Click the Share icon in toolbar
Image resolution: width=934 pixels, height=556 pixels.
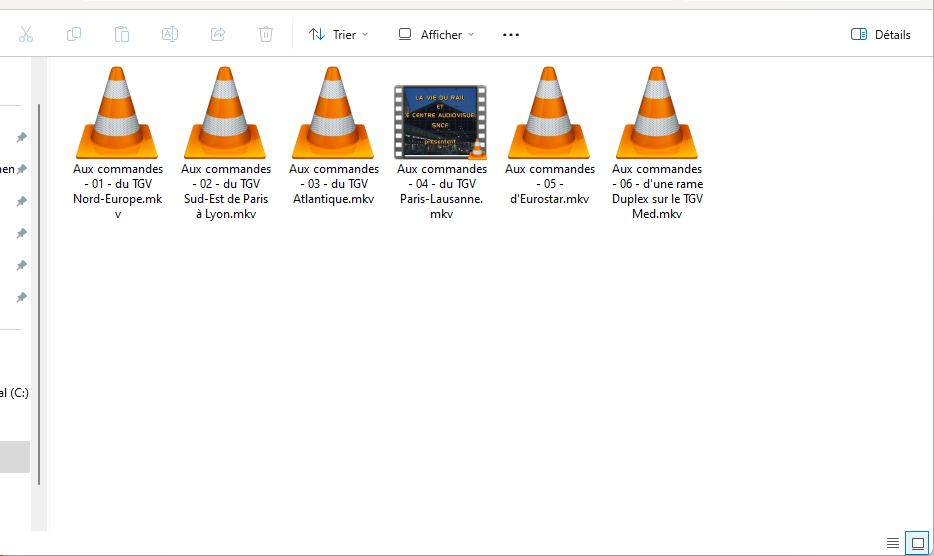[218, 34]
